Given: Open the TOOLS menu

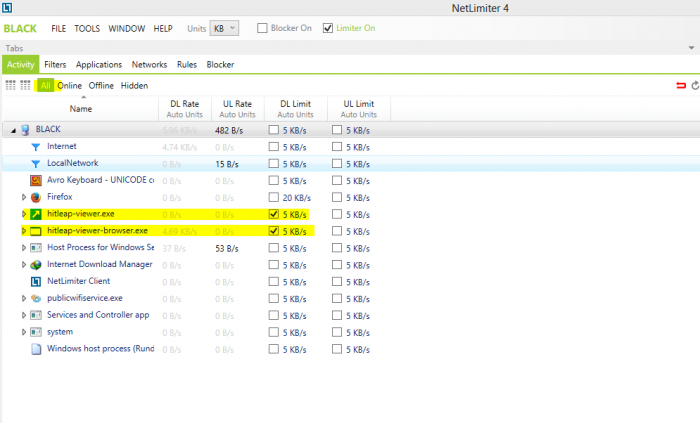Looking at the screenshot, I should (87, 29).
